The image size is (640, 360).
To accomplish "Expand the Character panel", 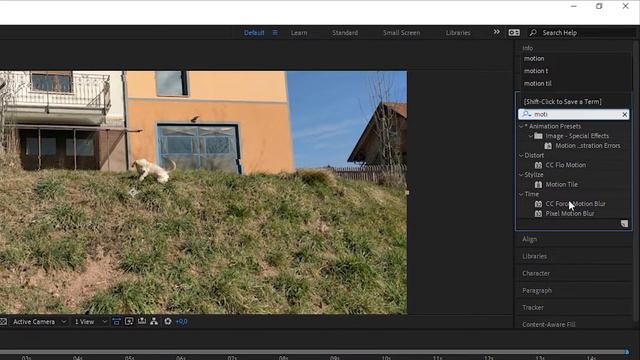I will 536,273.
